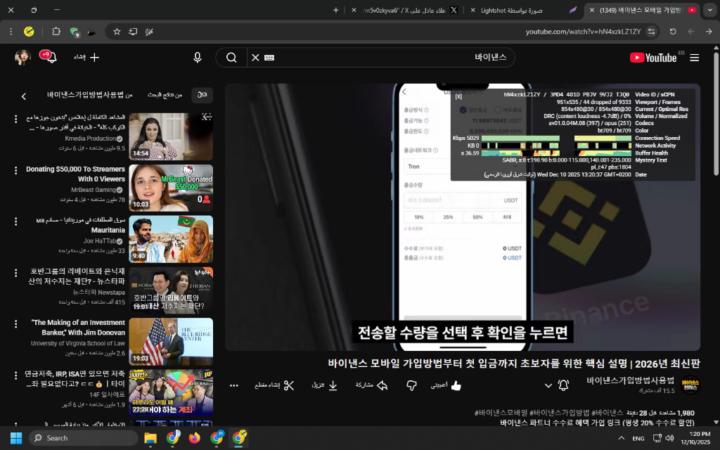
Task: Select the 'الكل' filter chip
Action: pyautogui.click(x=202, y=95)
